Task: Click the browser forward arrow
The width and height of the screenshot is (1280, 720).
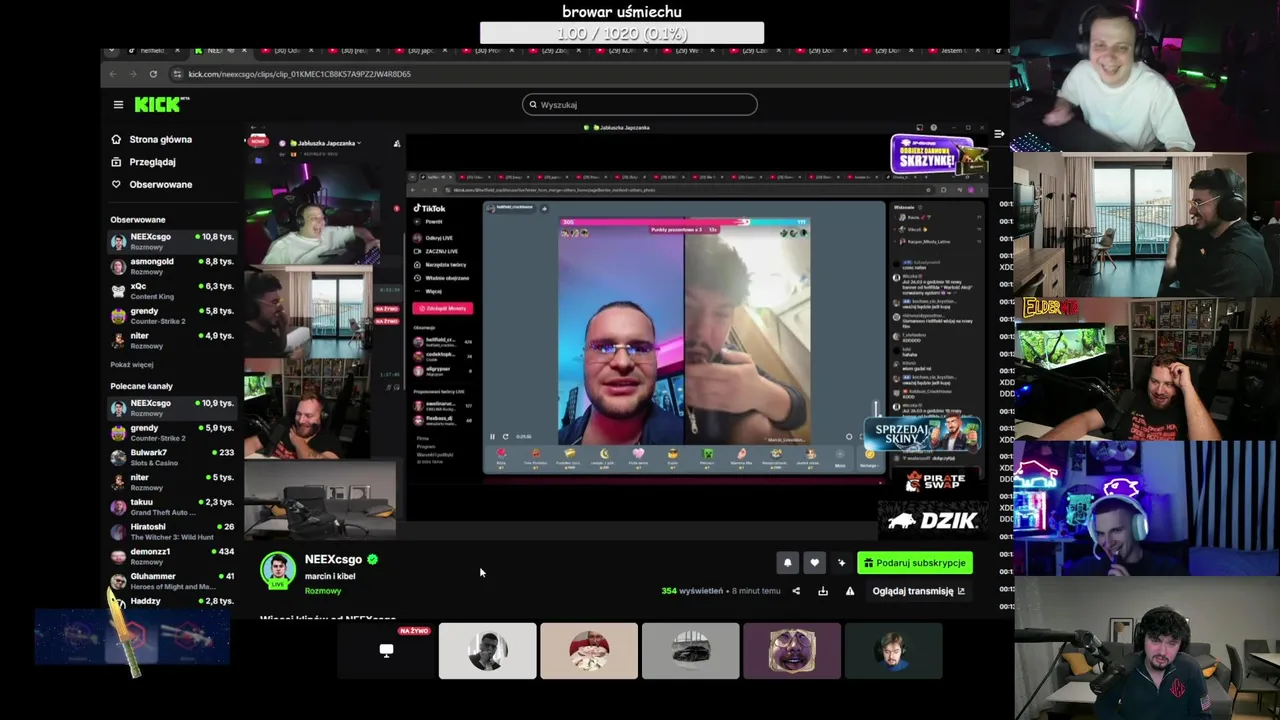Action: point(132,74)
